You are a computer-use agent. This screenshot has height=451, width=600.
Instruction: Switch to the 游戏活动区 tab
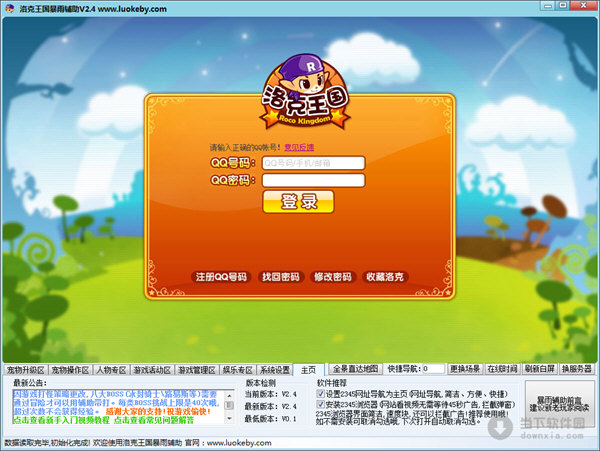[152, 370]
